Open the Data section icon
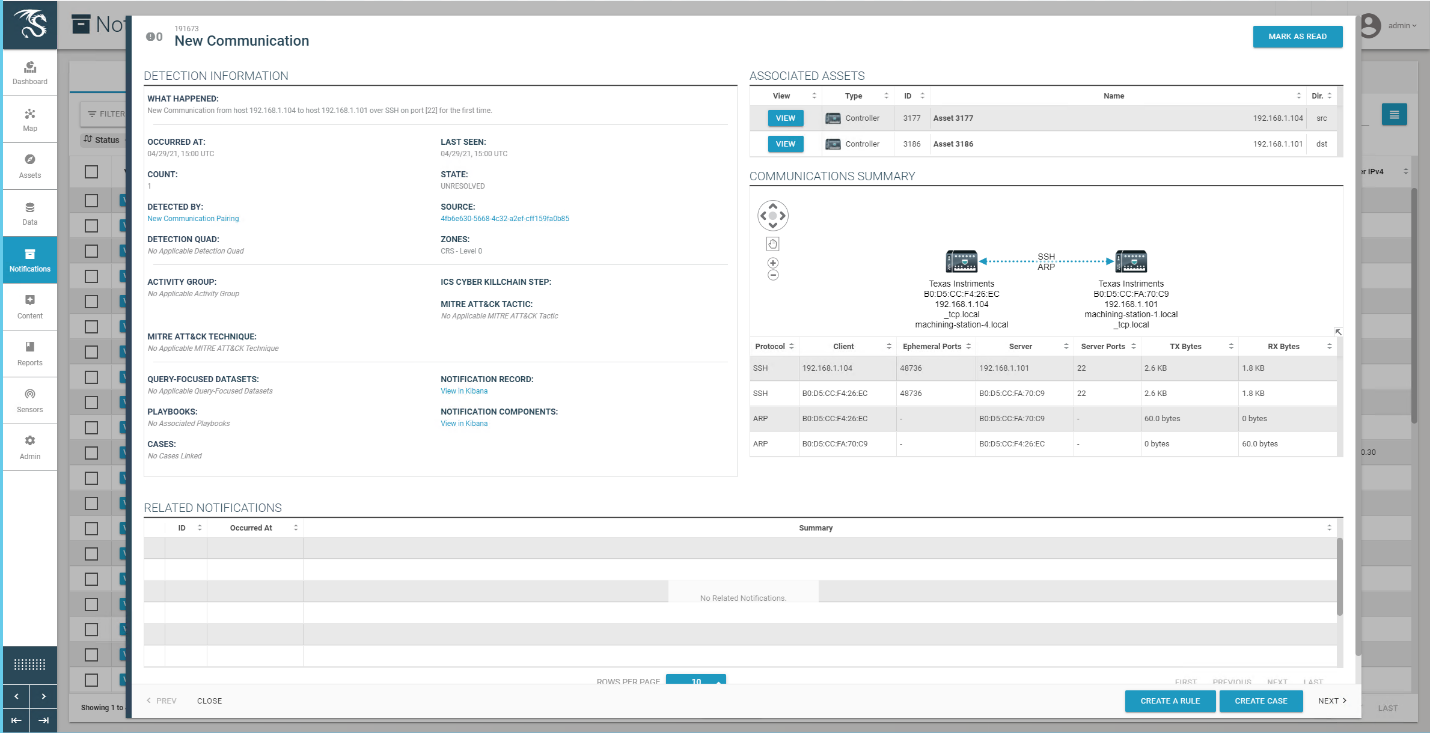The height and width of the screenshot is (733, 1430). 30,213
